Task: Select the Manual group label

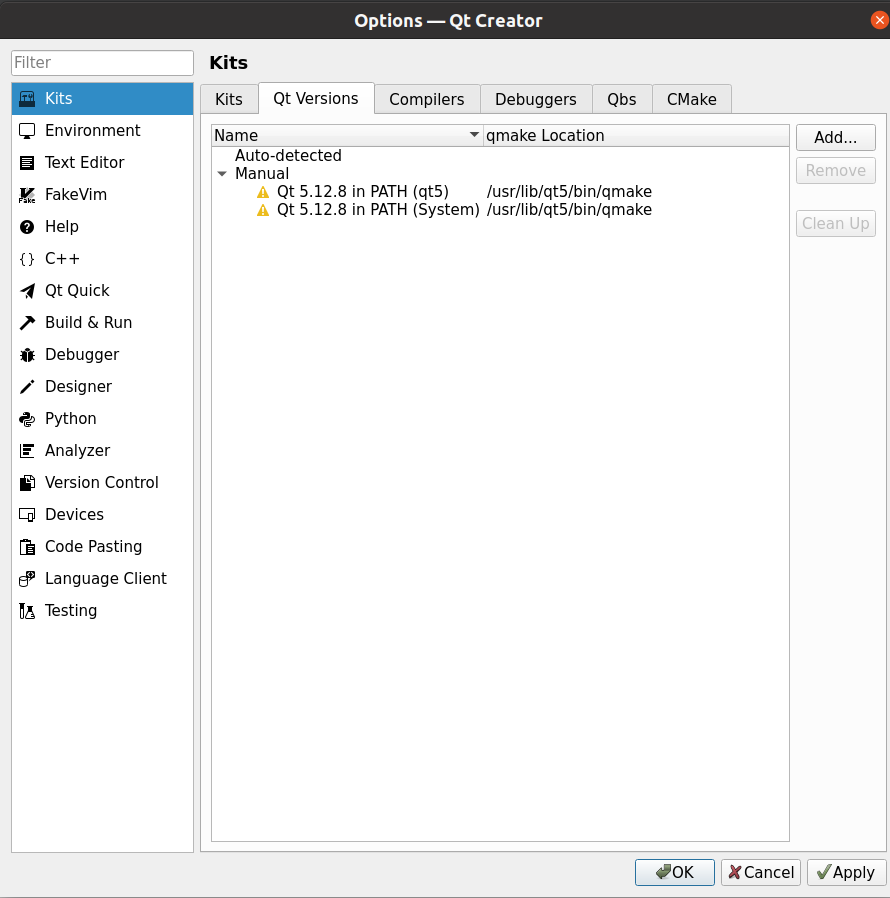Action: (262, 174)
